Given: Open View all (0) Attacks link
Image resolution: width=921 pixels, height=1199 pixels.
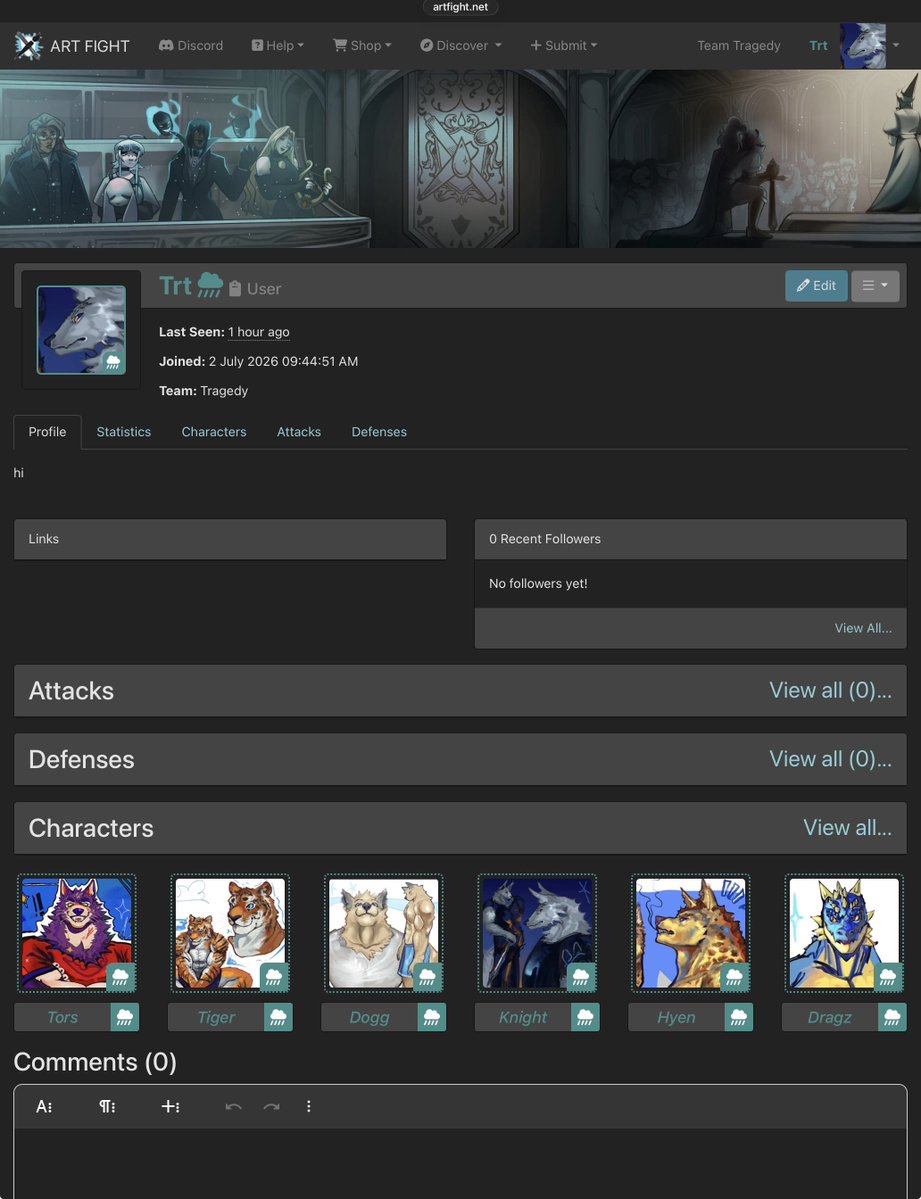Looking at the screenshot, I should (830, 690).
